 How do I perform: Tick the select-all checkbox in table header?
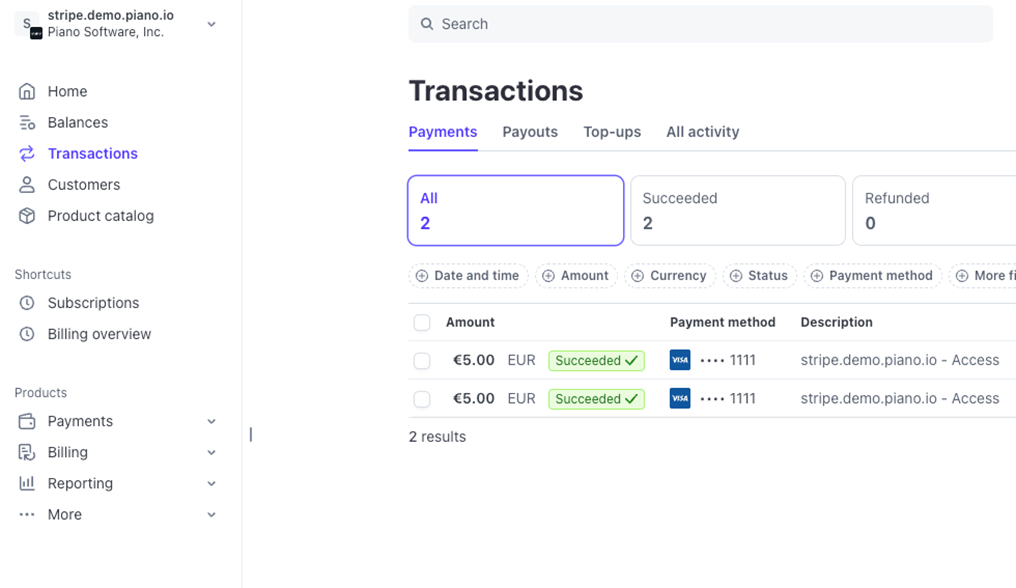click(x=422, y=322)
